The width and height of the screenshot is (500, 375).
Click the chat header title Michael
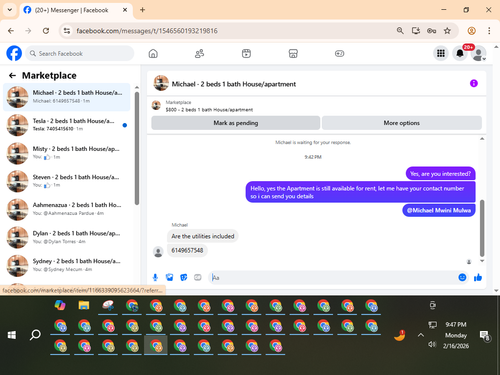[234, 84]
